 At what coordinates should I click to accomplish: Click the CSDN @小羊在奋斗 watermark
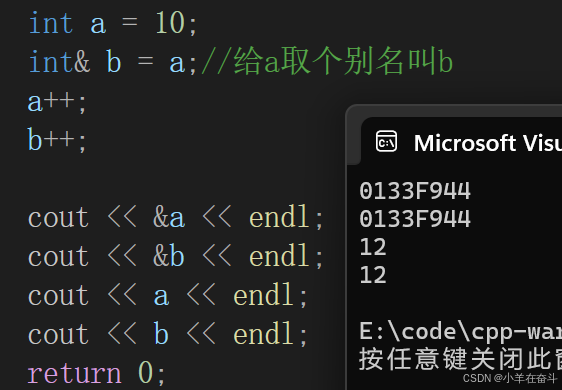click(510, 378)
